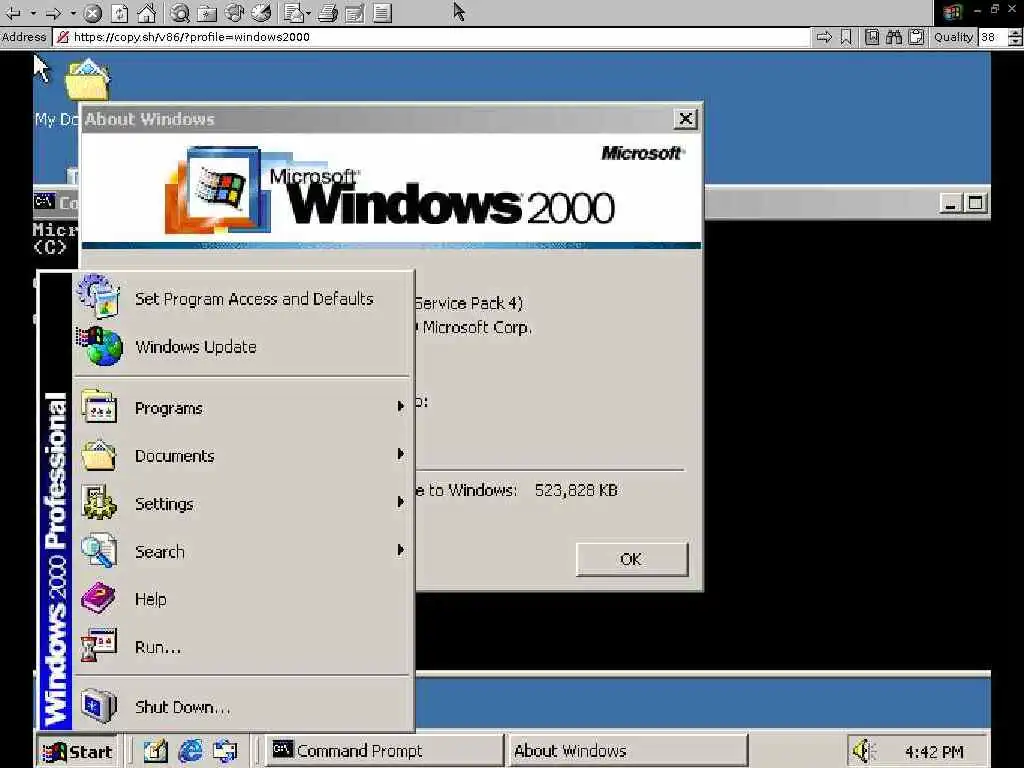The image size is (1024, 768).
Task: Launch Internet Explorer from quick launch
Action: pos(190,752)
